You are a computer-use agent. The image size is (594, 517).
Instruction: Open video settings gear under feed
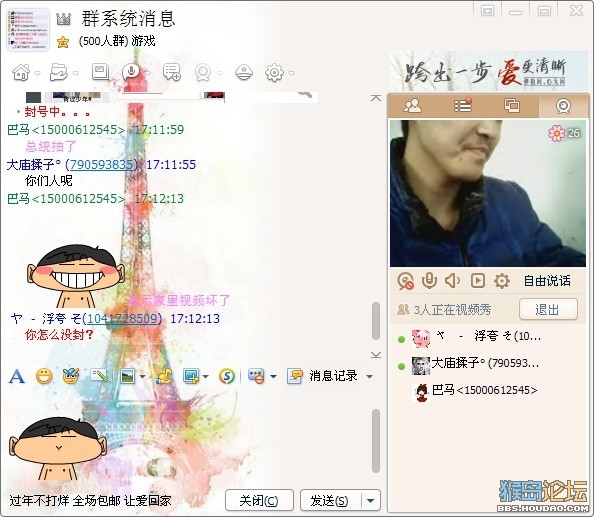coord(502,281)
